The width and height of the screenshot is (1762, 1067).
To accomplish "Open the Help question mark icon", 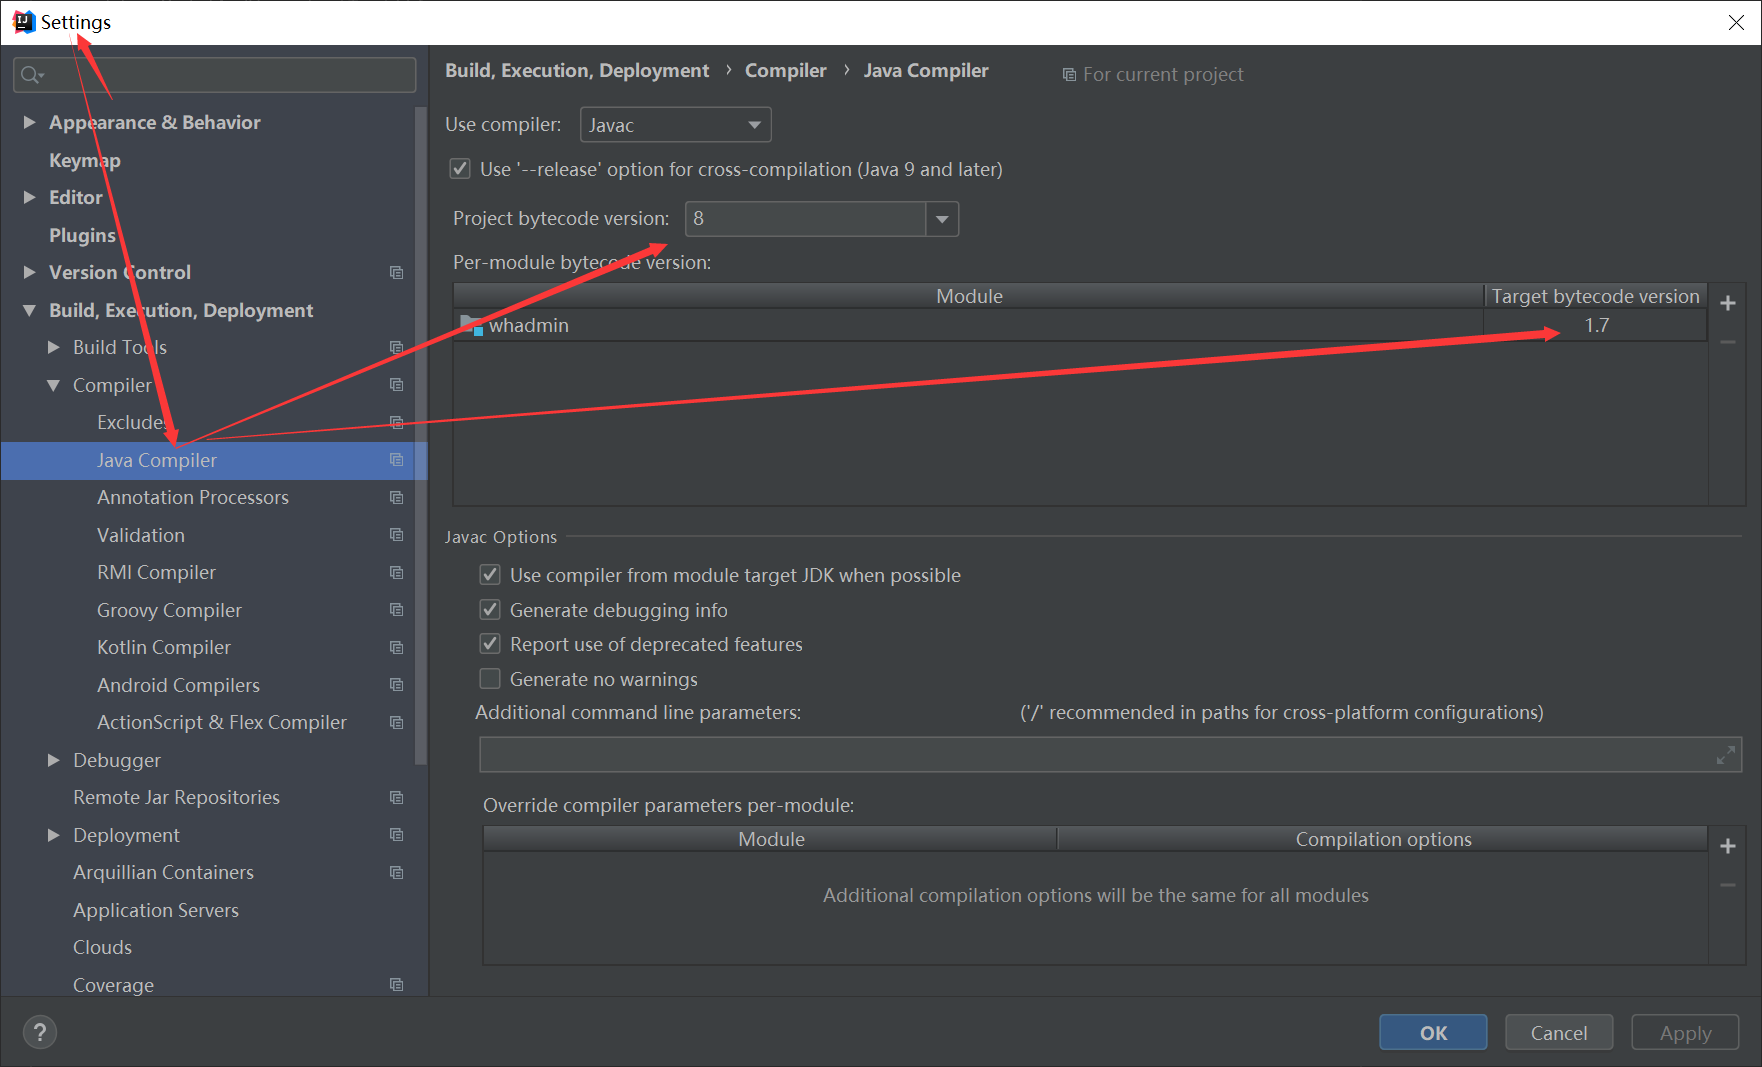I will [x=39, y=1031].
